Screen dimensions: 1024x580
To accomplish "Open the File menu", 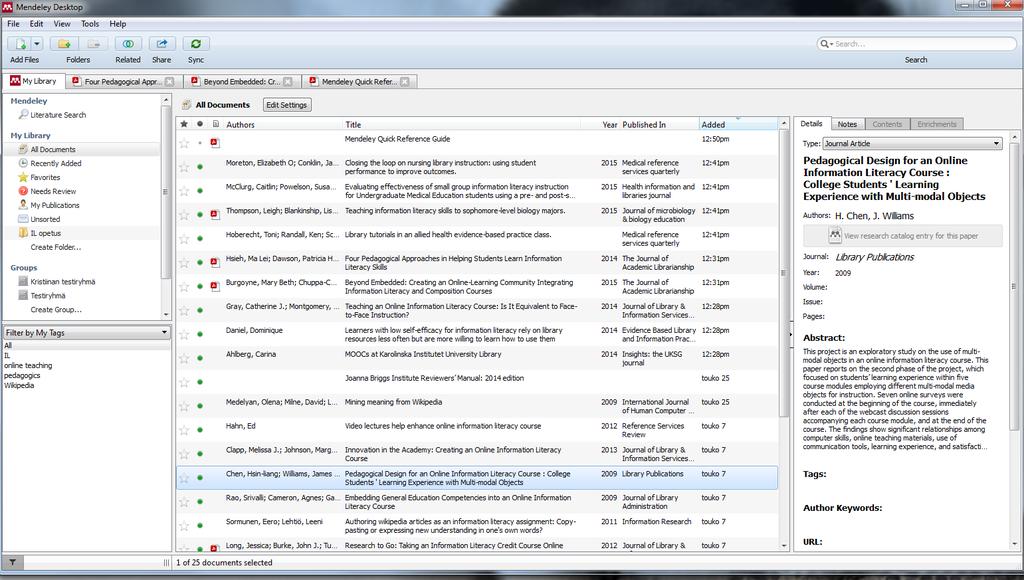I will click(13, 24).
